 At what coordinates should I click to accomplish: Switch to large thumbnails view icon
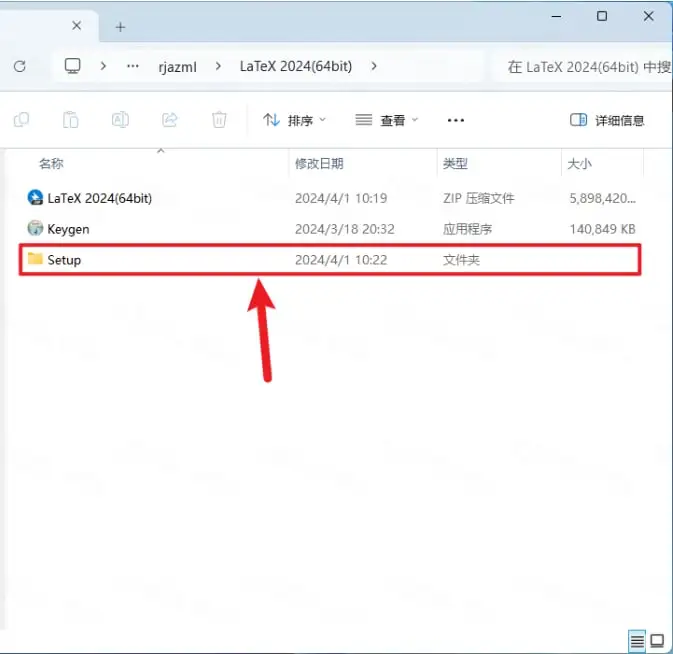click(x=657, y=641)
